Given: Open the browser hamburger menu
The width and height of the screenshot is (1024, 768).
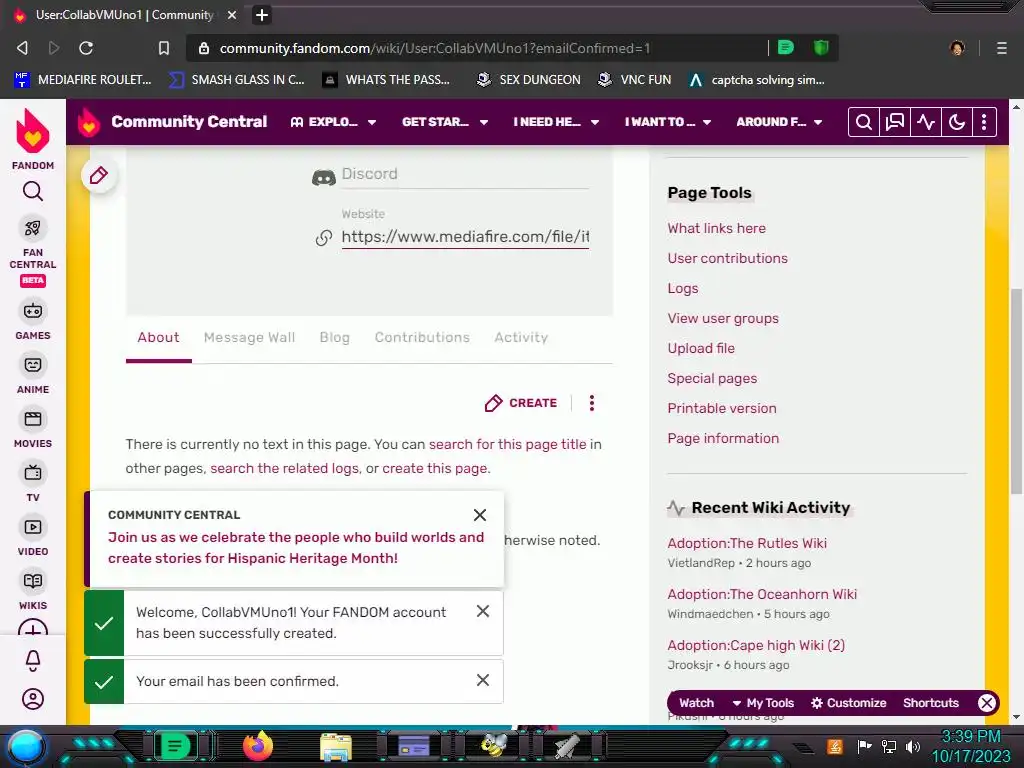Looking at the screenshot, I should tap(1001, 48).
